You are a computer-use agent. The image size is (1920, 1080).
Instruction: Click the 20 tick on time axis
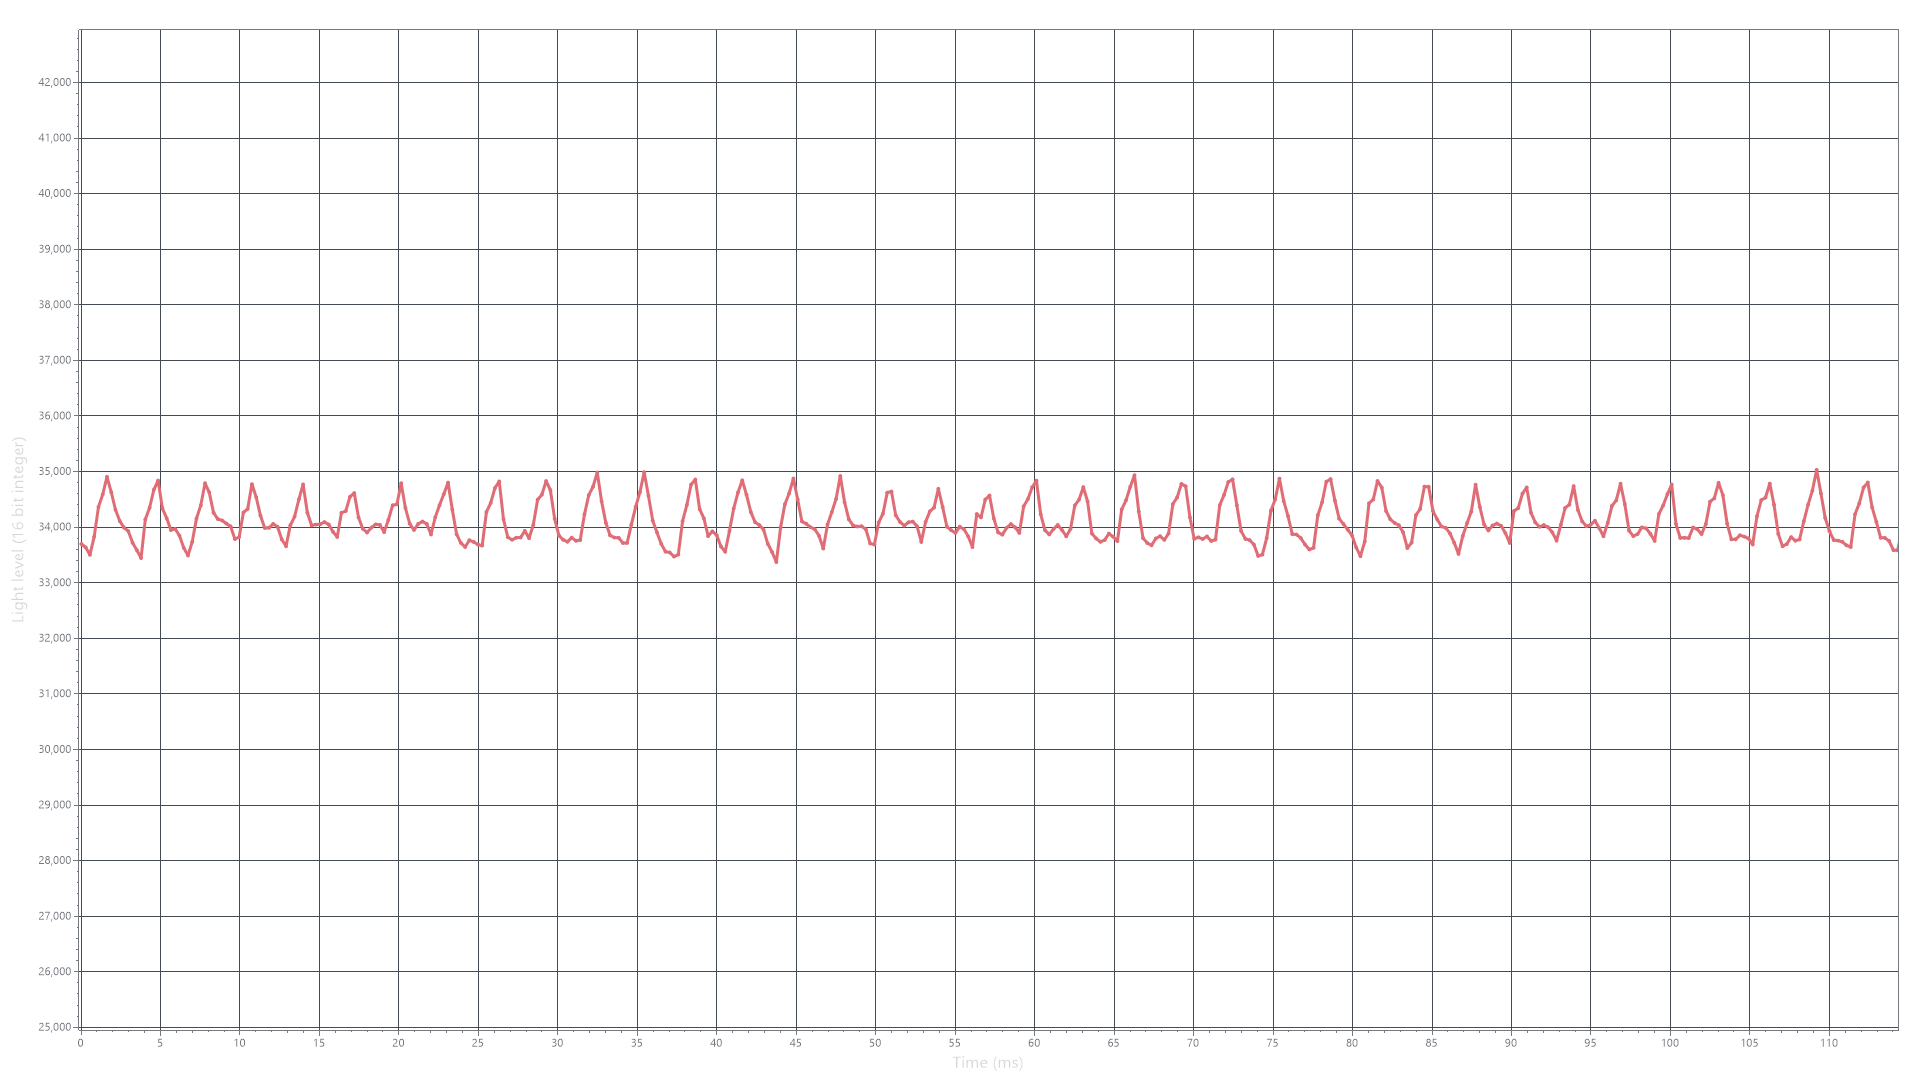point(398,1043)
